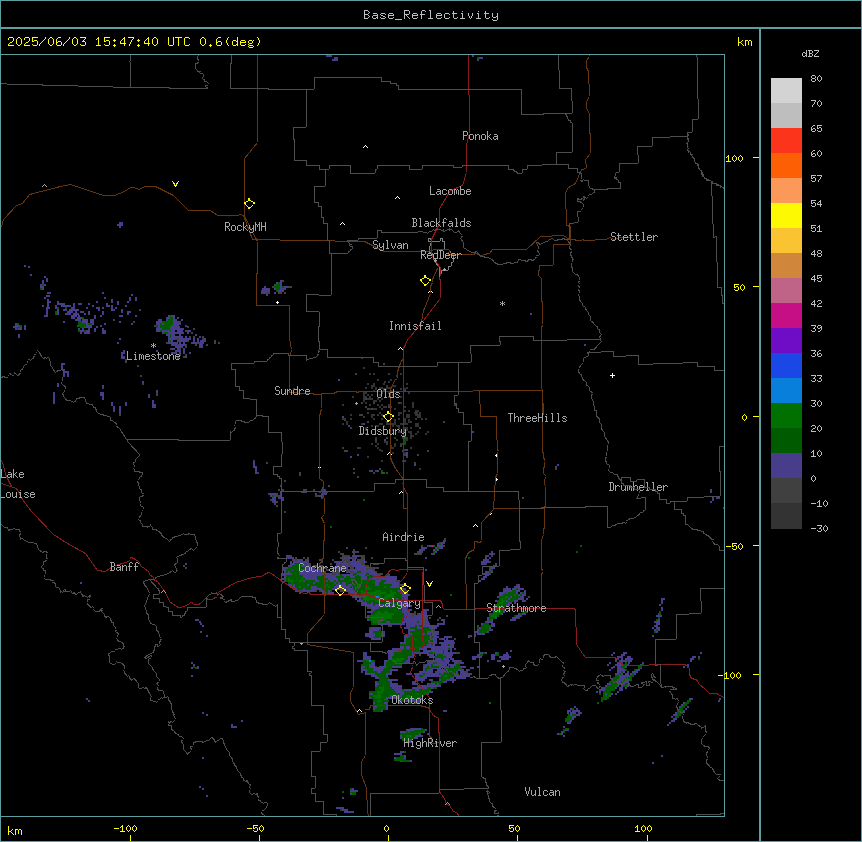Click the yellow V marker east of Calgary
862x842 pixels.
click(429, 584)
